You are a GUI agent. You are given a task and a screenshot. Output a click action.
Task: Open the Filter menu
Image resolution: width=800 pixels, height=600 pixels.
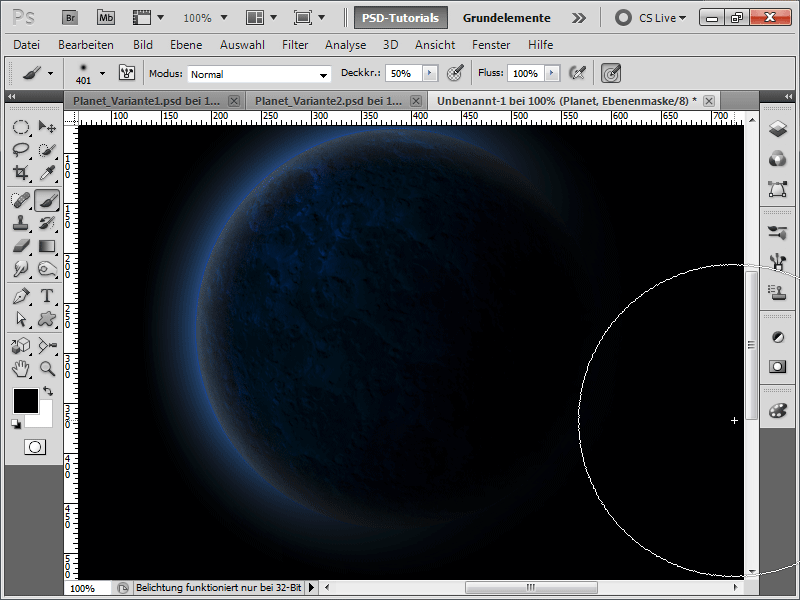[x=295, y=45]
